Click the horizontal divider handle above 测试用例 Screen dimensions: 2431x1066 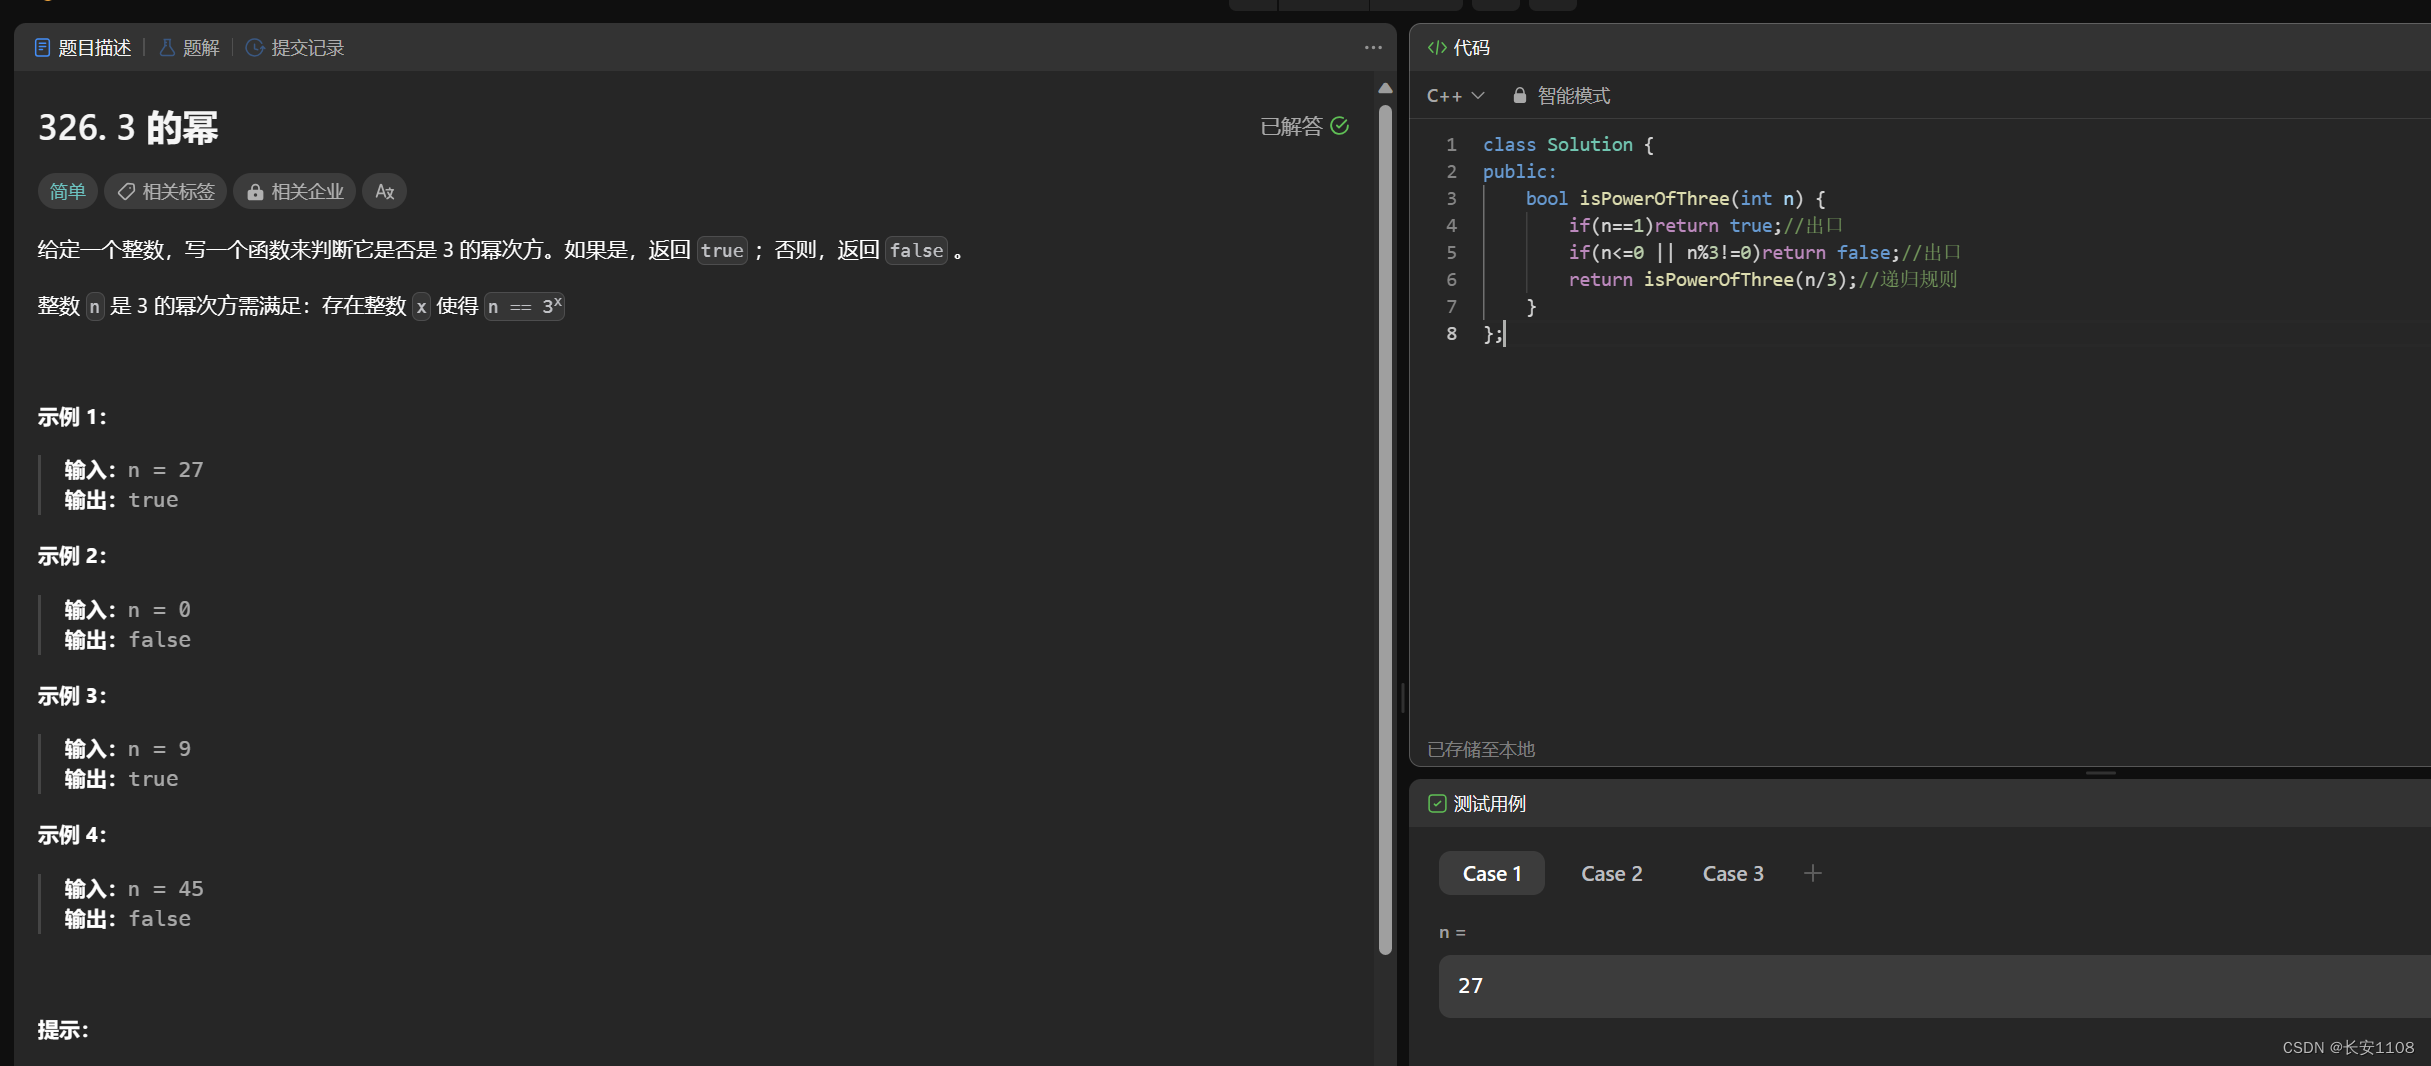(x=2101, y=773)
